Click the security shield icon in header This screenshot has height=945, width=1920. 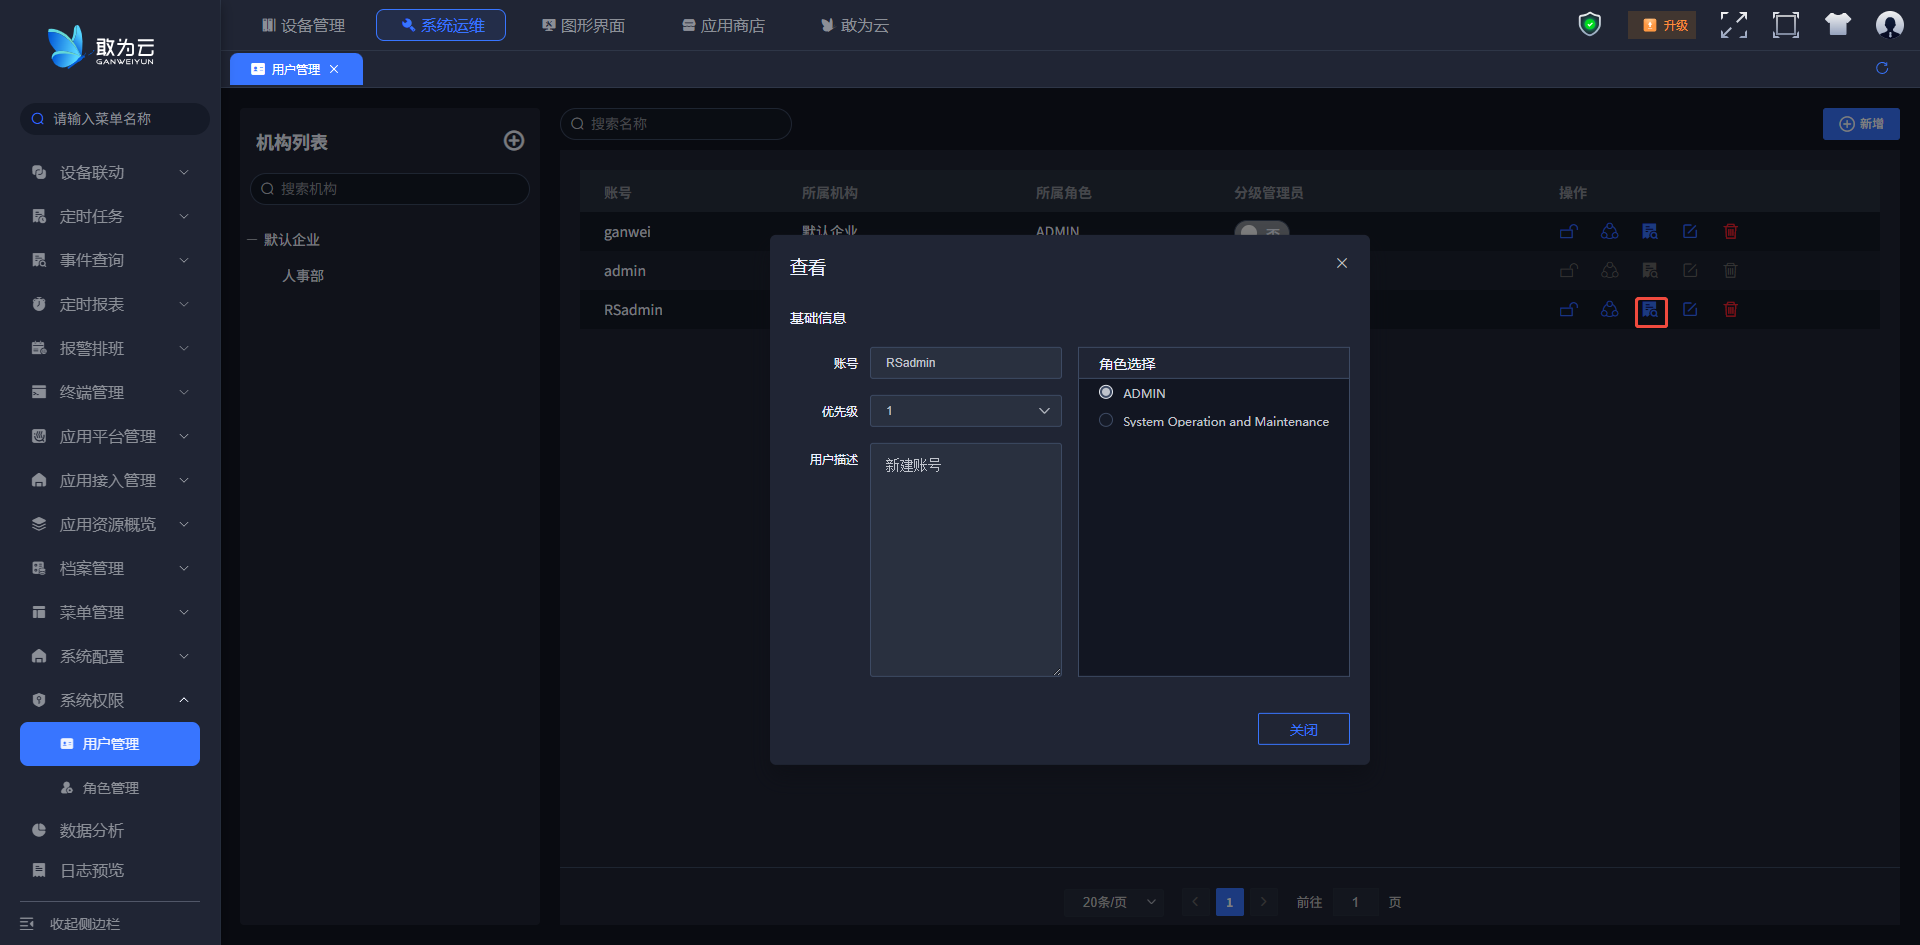[x=1589, y=25]
